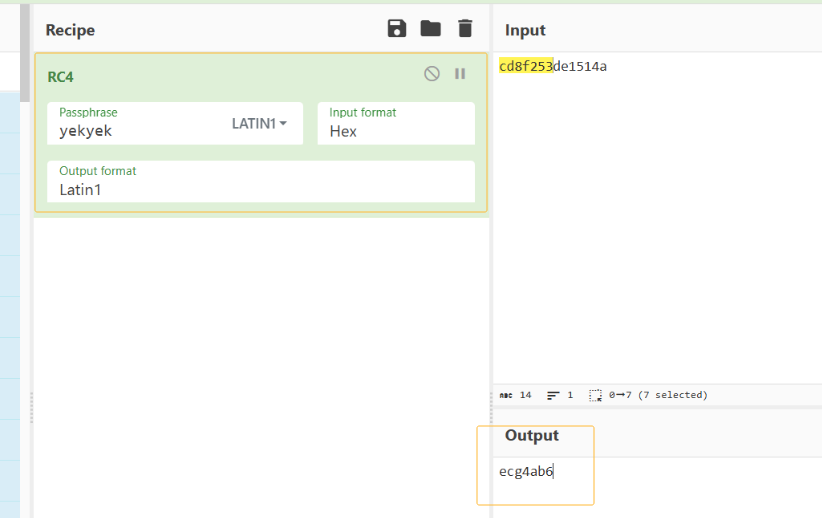Save the current recipe
822x518 pixels.
(397, 29)
